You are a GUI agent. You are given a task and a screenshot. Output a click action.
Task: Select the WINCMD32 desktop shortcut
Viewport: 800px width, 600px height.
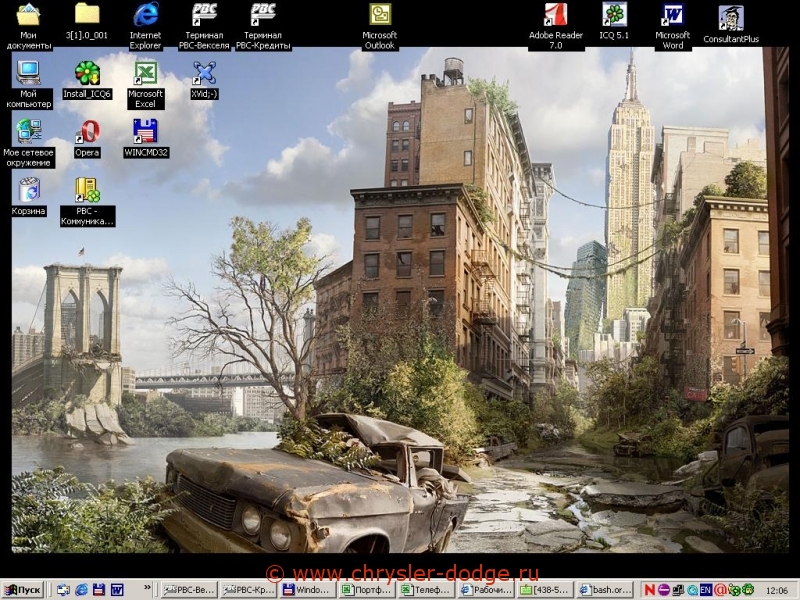[145, 139]
